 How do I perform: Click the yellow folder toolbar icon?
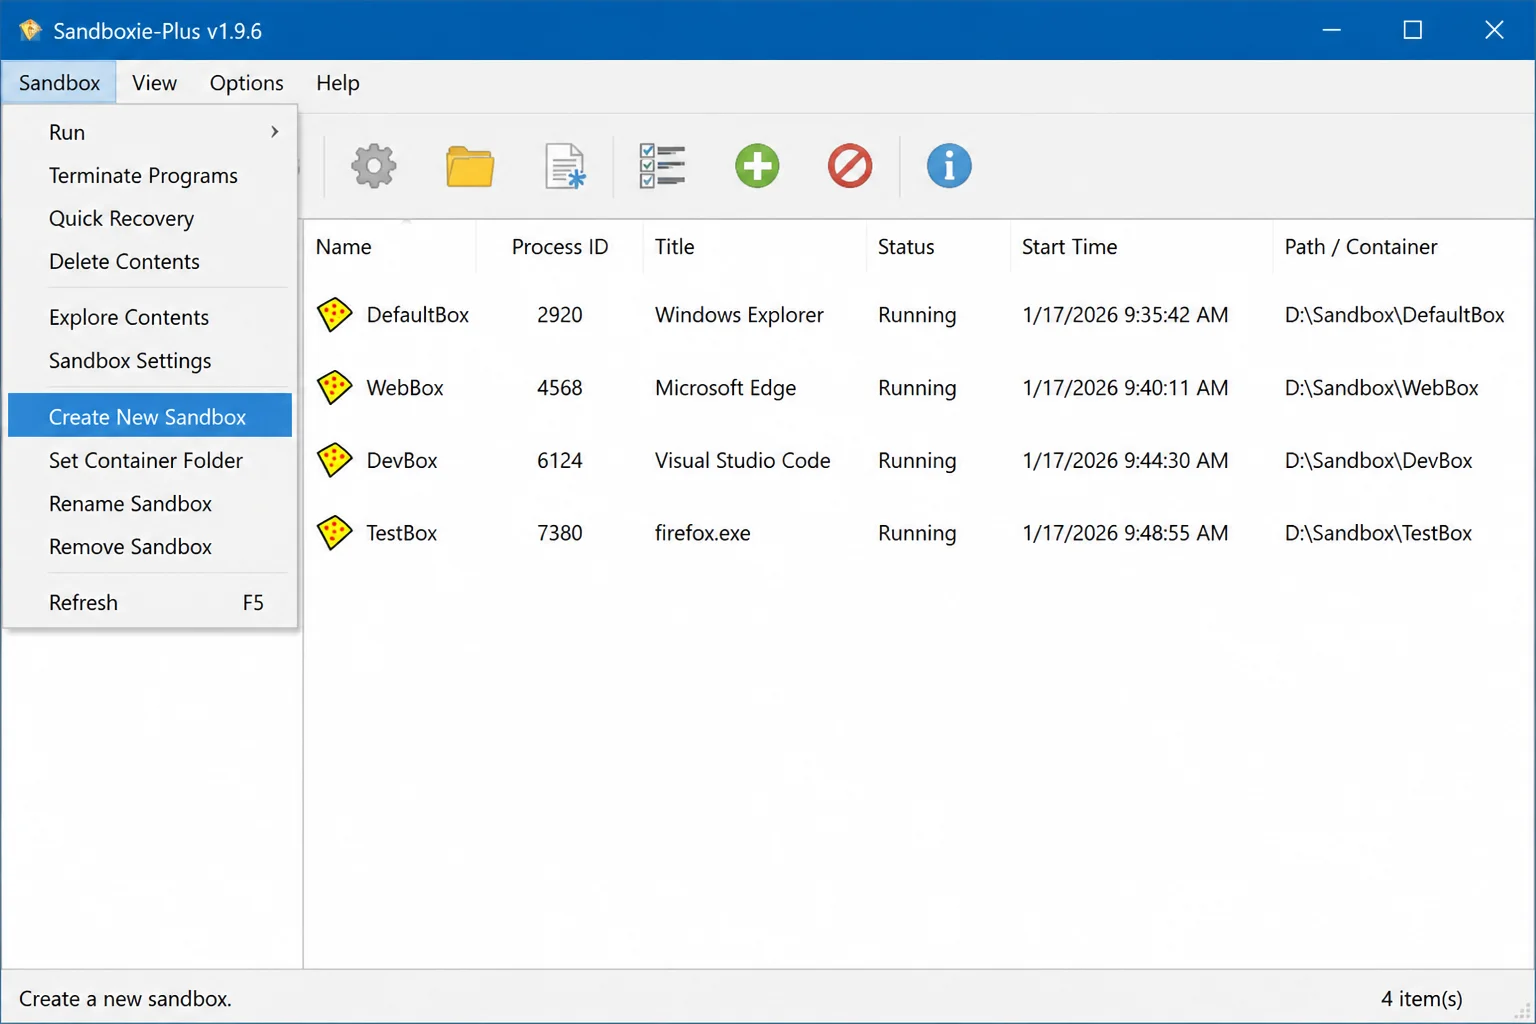click(x=469, y=166)
